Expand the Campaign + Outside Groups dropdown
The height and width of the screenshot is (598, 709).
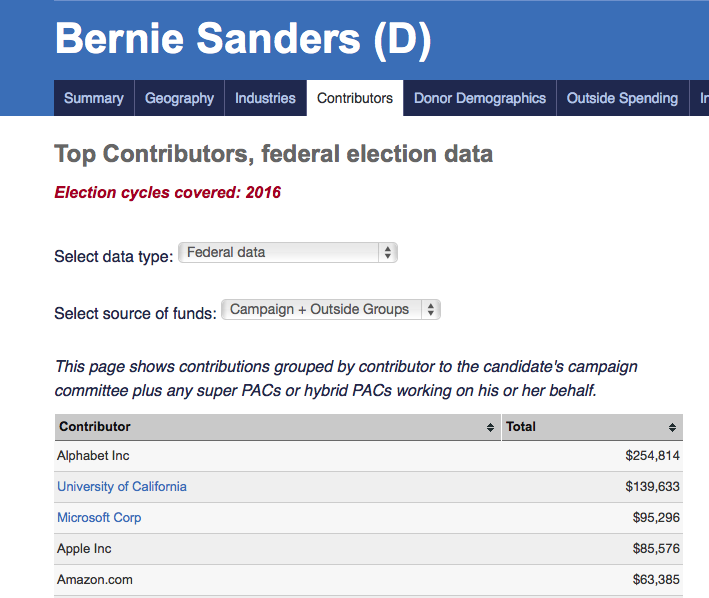(330, 310)
